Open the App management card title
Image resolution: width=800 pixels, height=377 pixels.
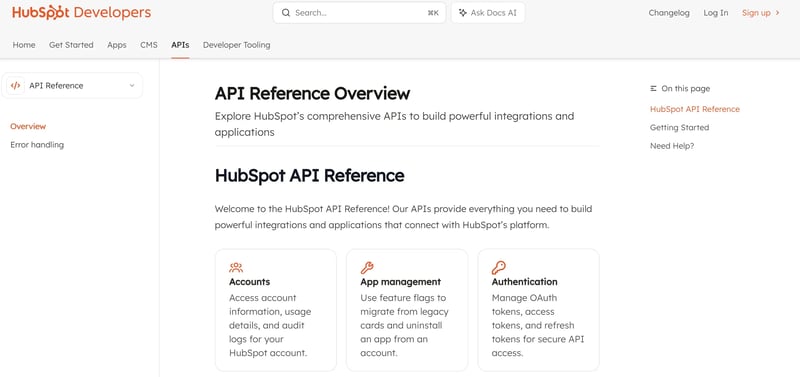coord(401,282)
